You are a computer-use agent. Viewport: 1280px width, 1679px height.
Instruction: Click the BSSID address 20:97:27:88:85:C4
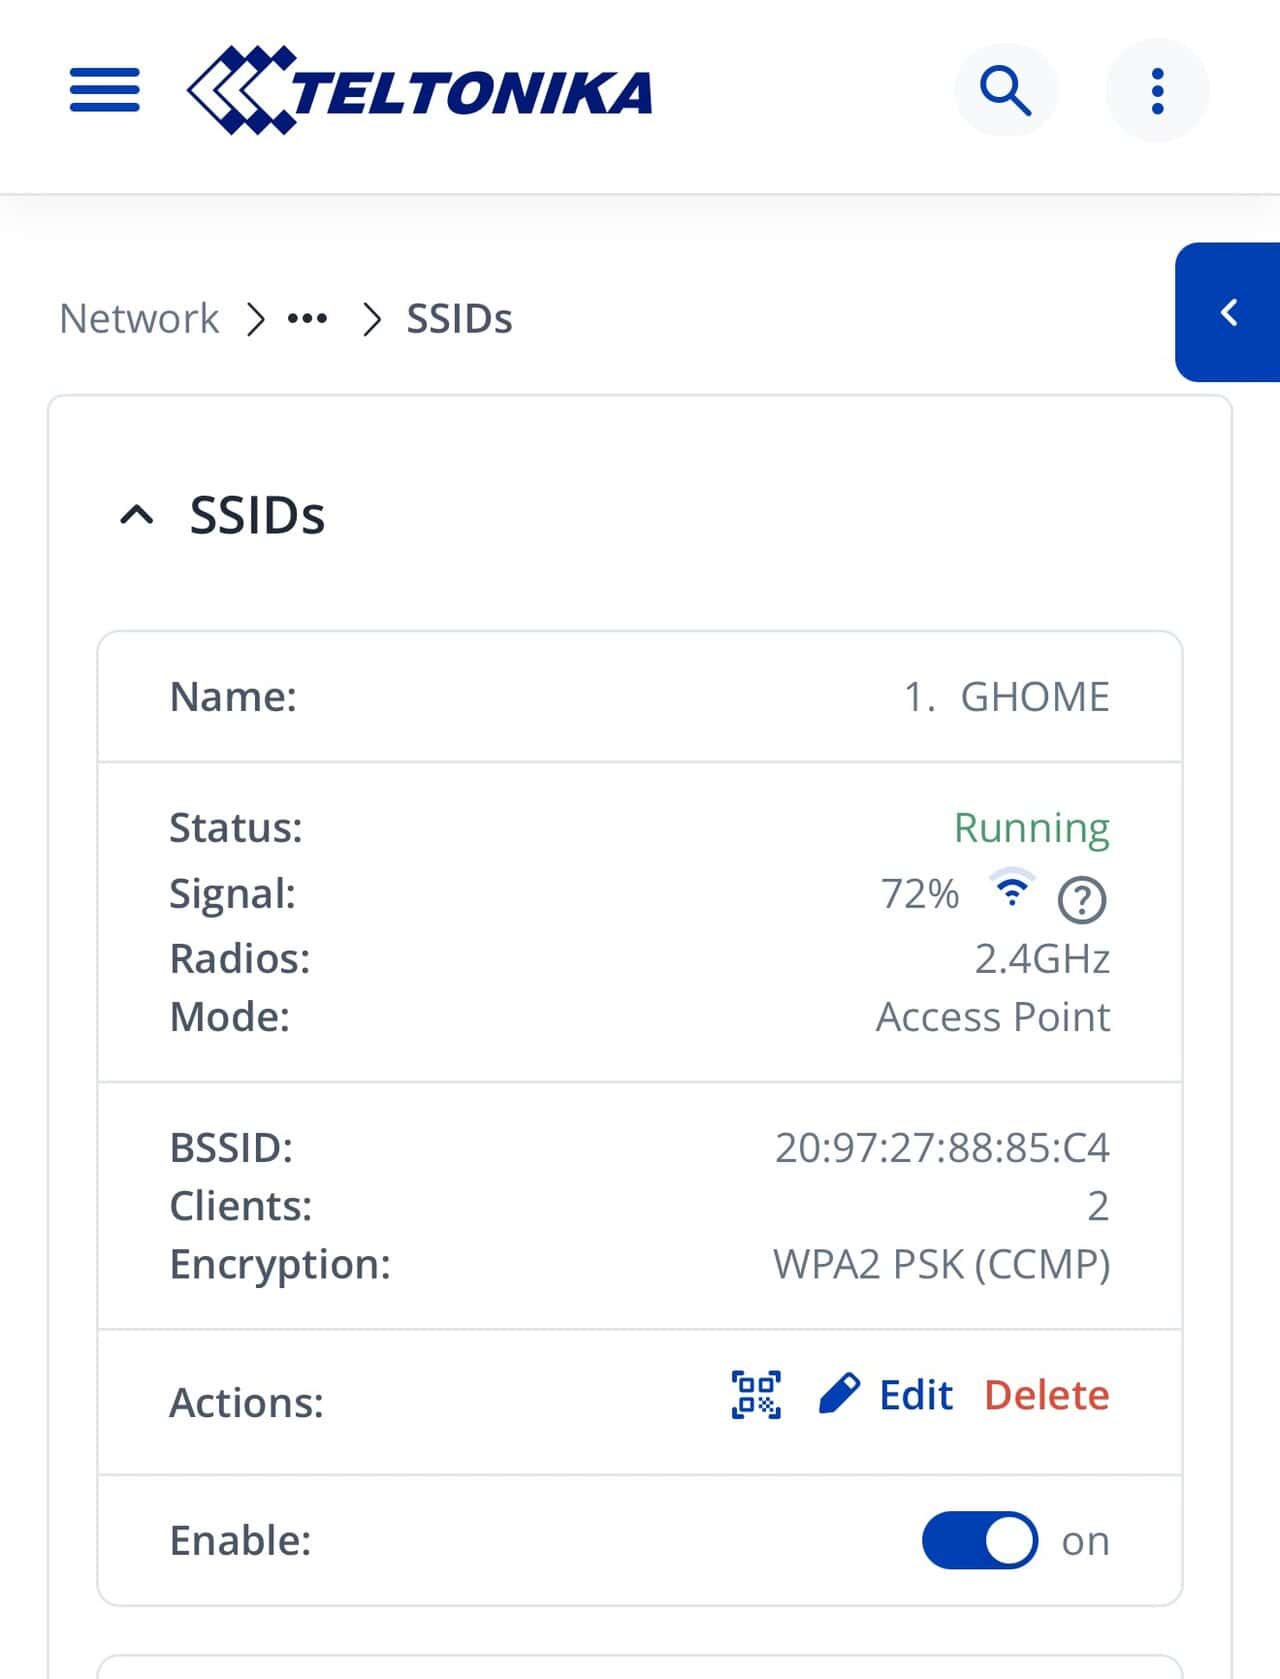[942, 1148]
